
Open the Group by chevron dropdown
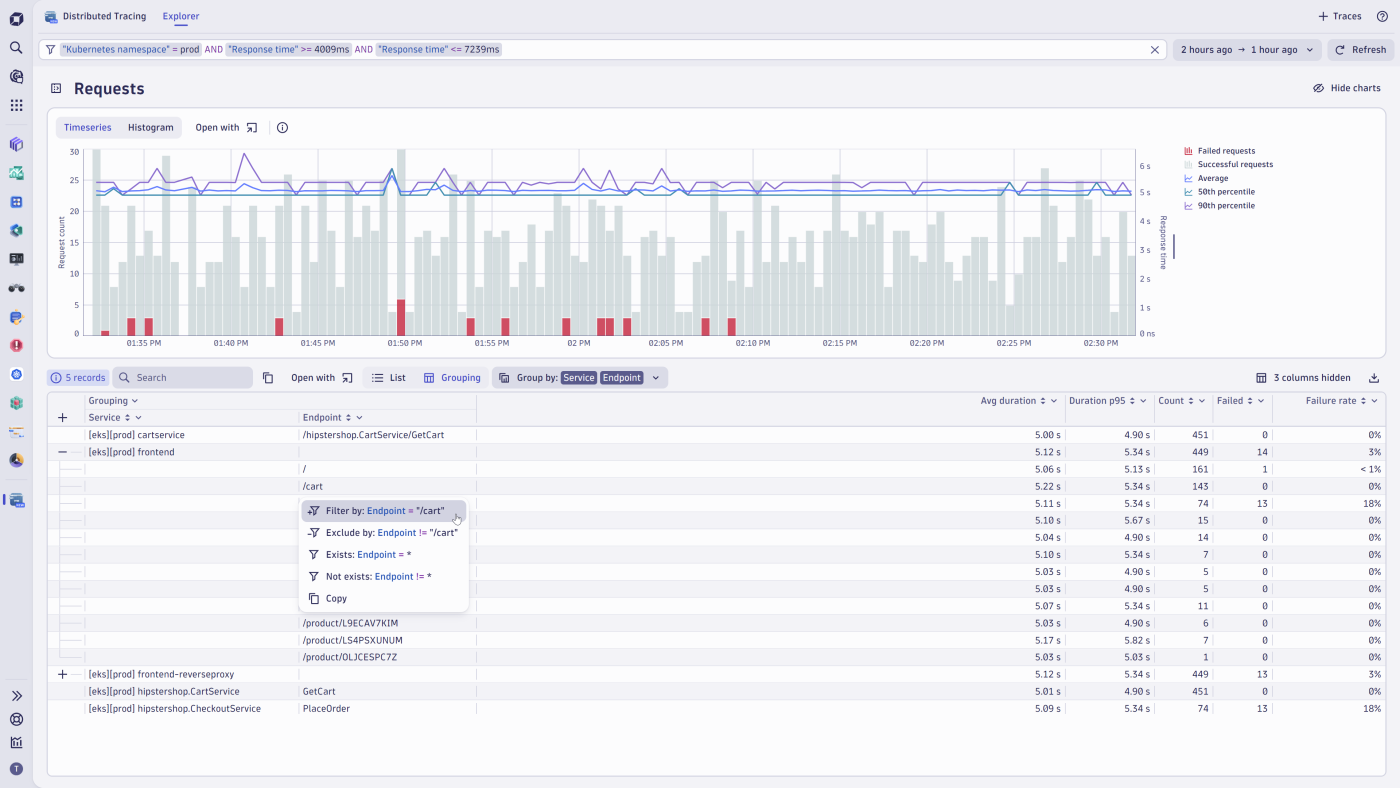pyautogui.click(x=655, y=377)
